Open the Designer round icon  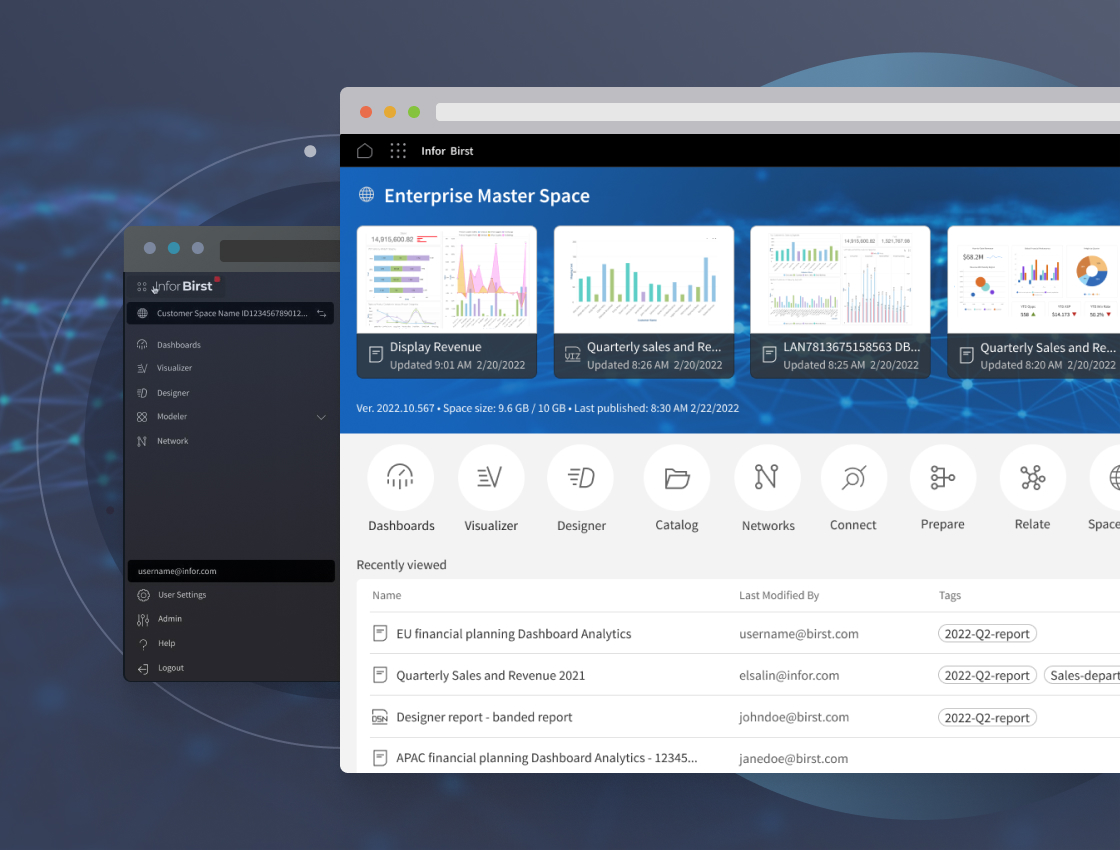coord(581,477)
